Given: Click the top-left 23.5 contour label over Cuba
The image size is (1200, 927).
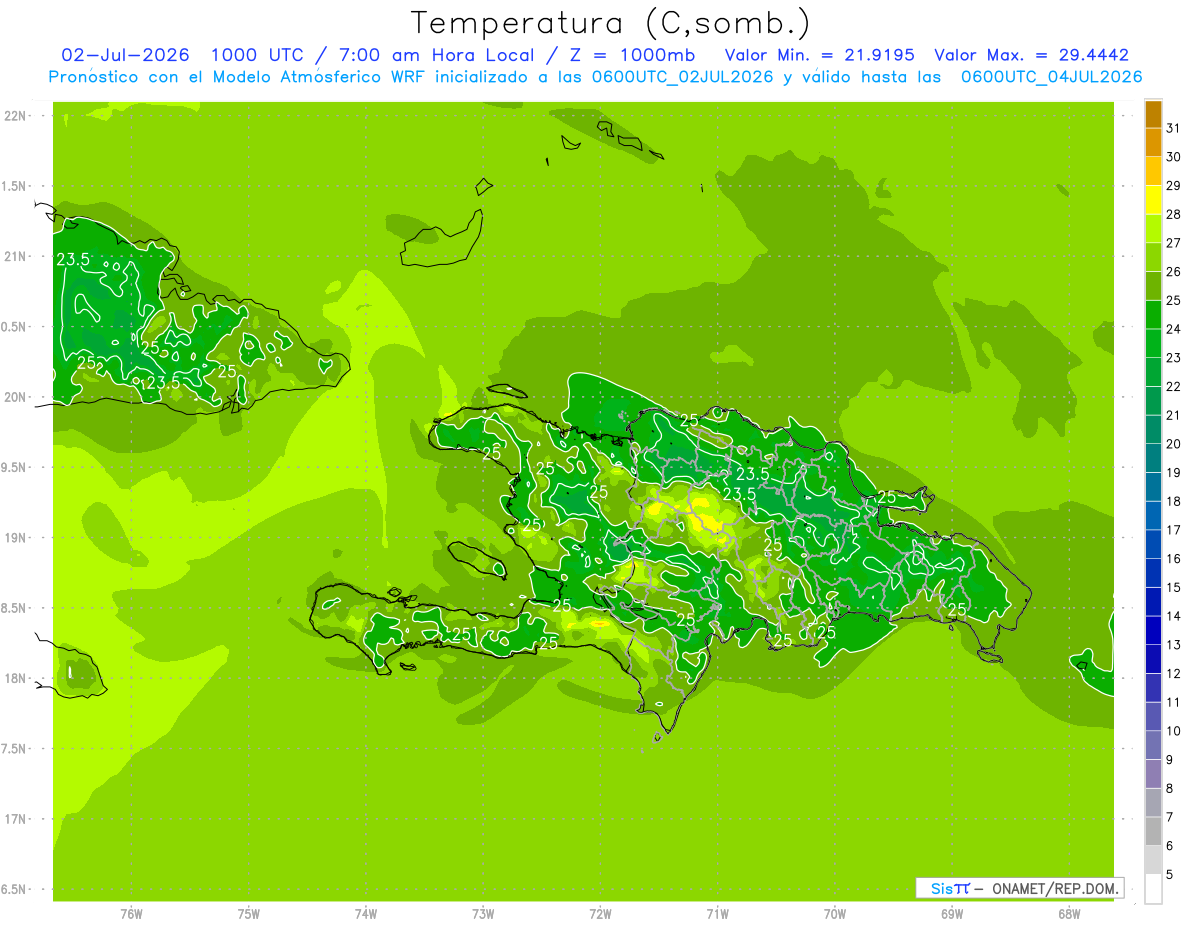Looking at the screenshot, I should click(x=73, y=259).
